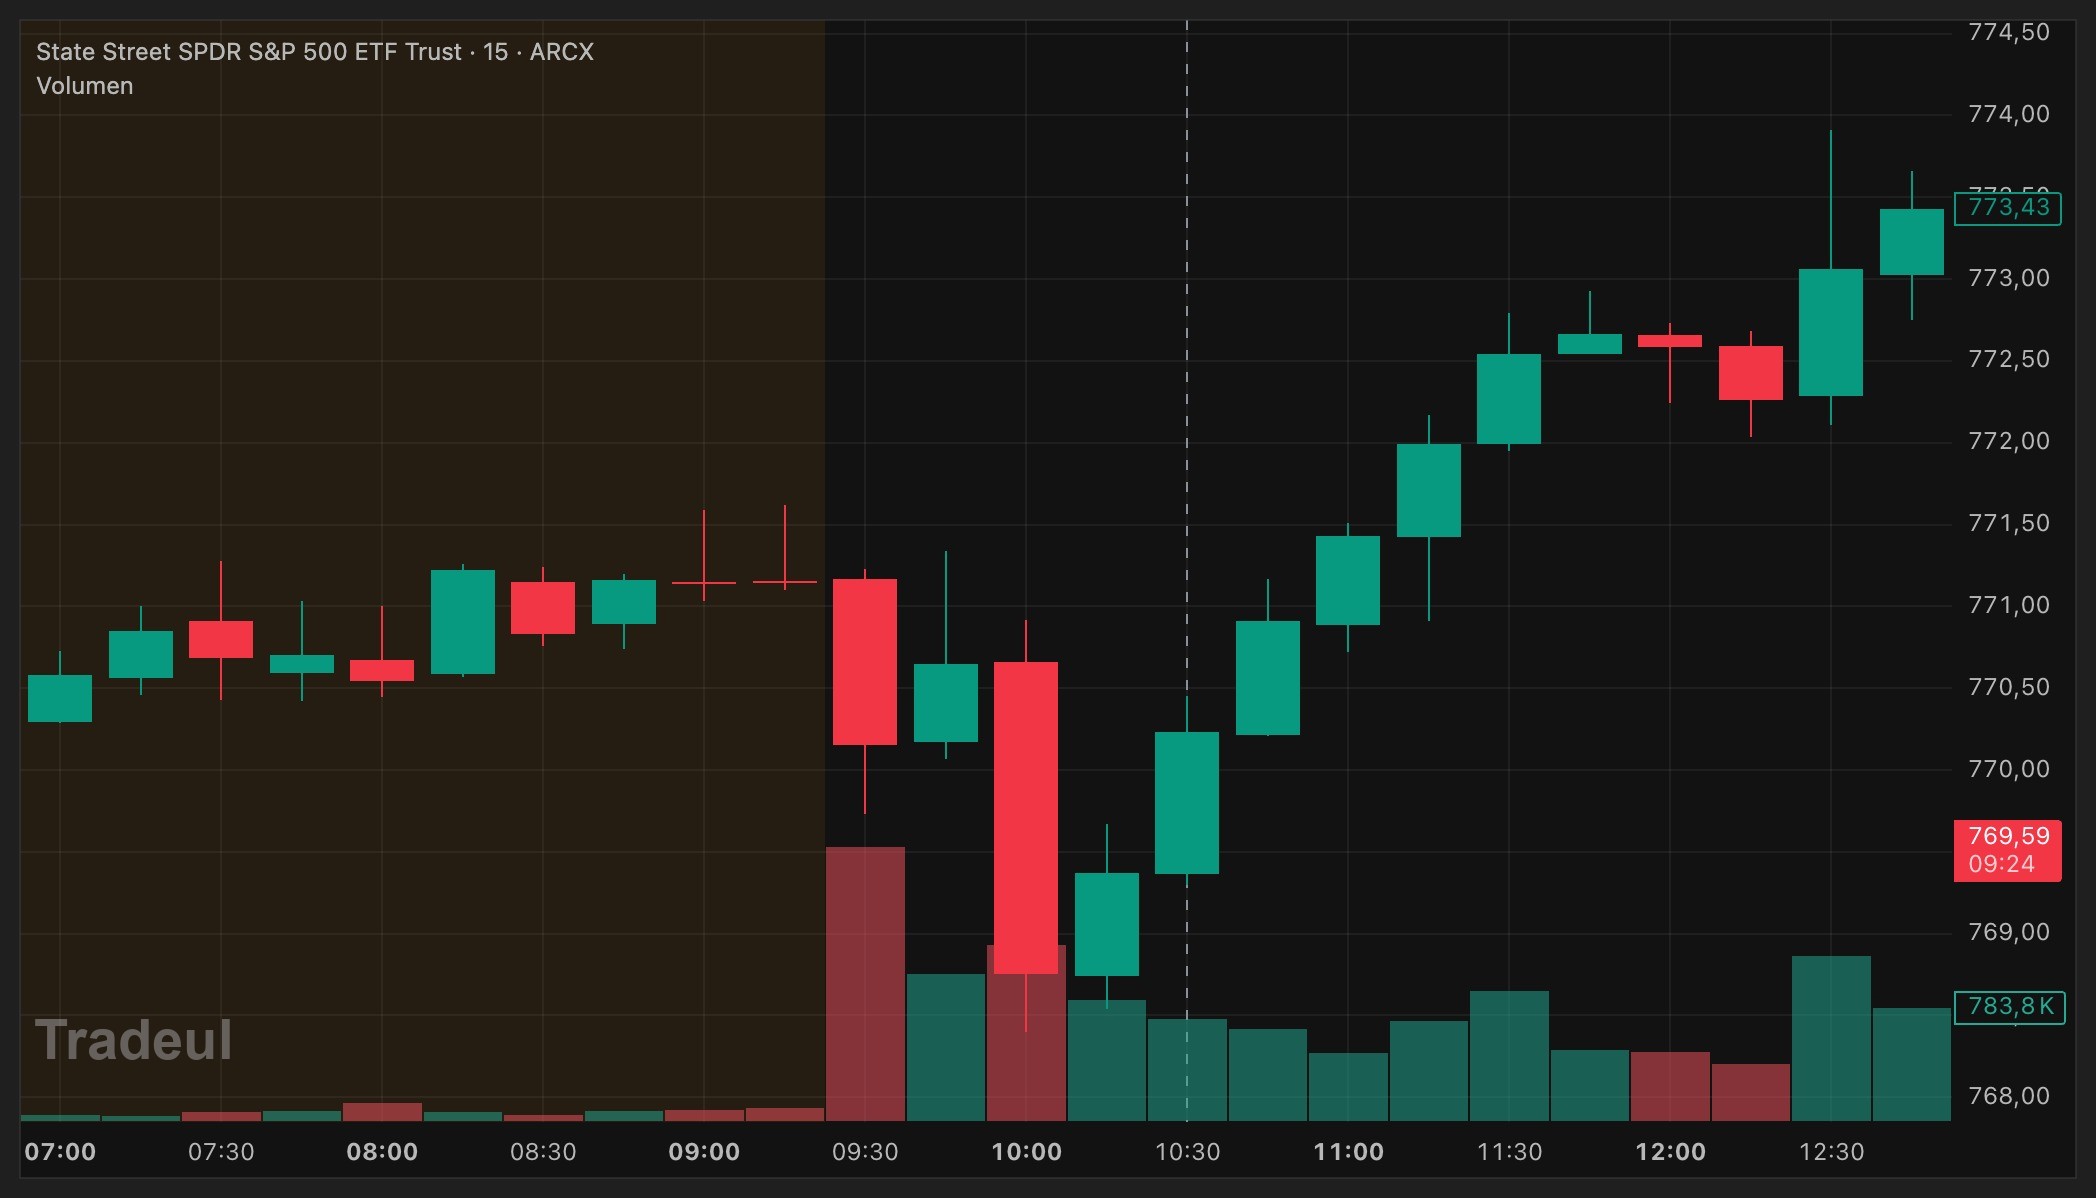
Task: Click the green 773,43 price tag
Action: [x=2007, y=208]
